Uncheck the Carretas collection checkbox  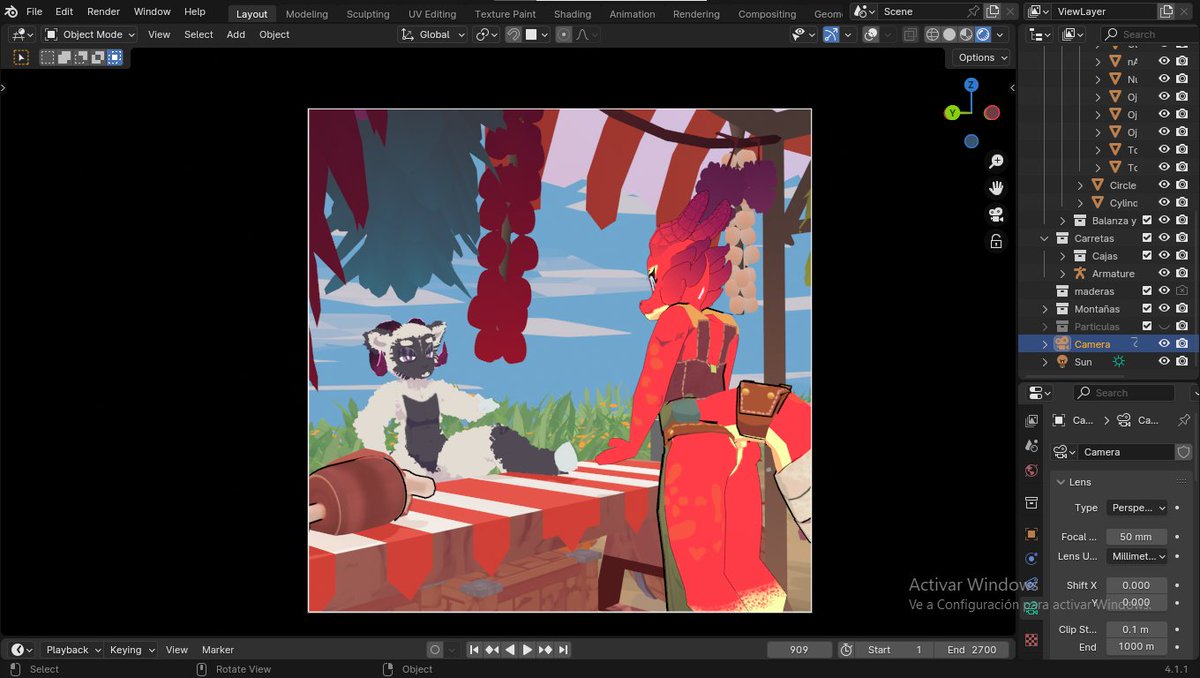click(1147, 238)
